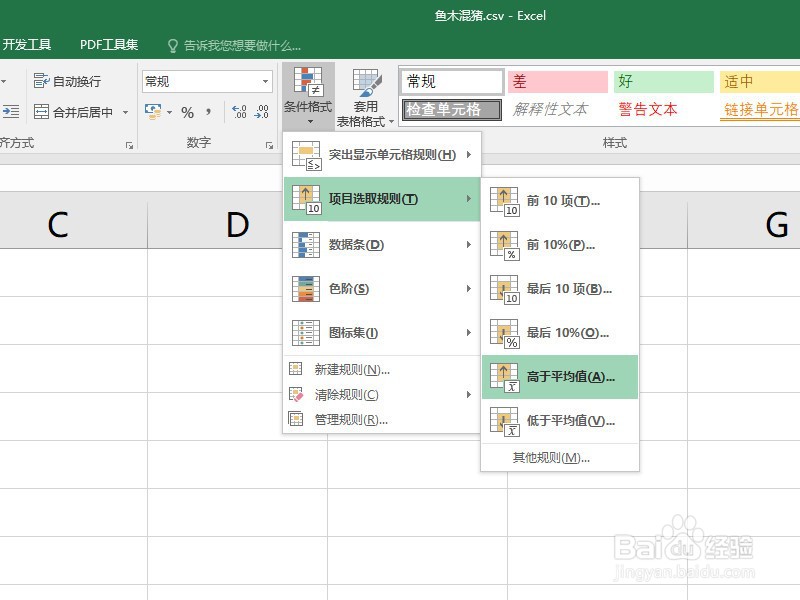Click the Data Bars icon
This screenshot has height=600, width=800.
[x=306, y=244]
